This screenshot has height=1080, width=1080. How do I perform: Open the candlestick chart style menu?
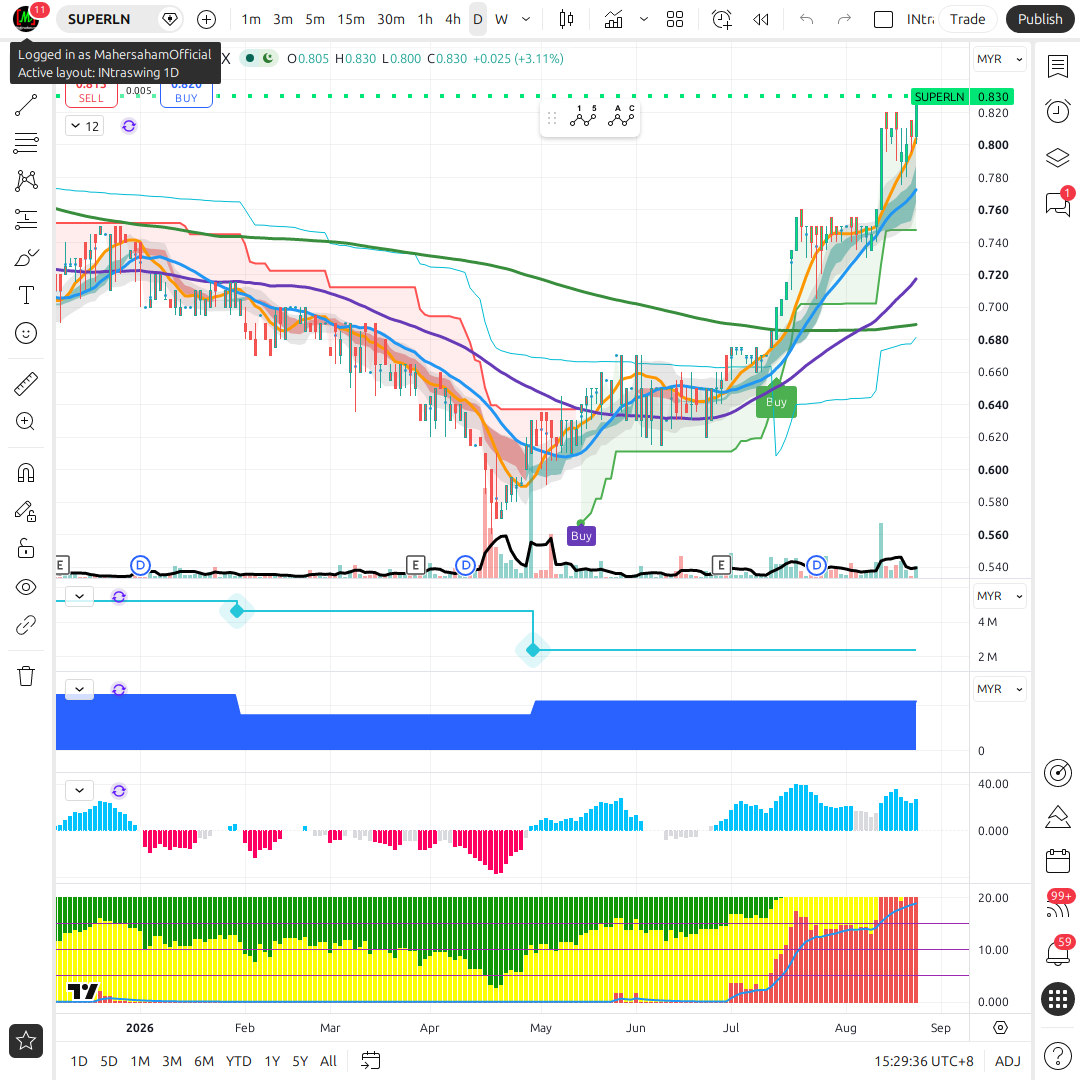566,19
